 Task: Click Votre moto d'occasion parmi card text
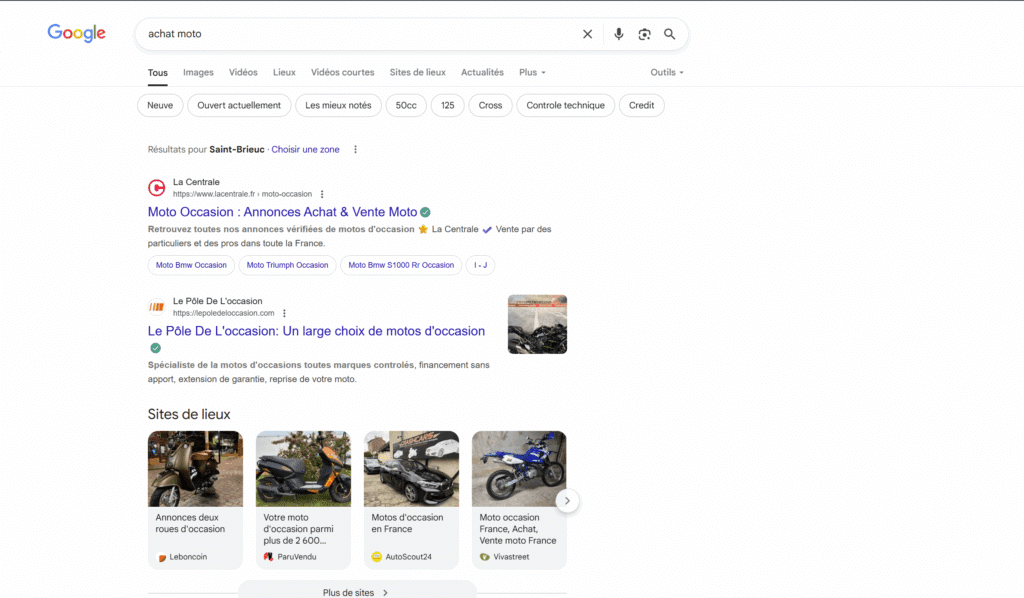[x=298, y=529]
